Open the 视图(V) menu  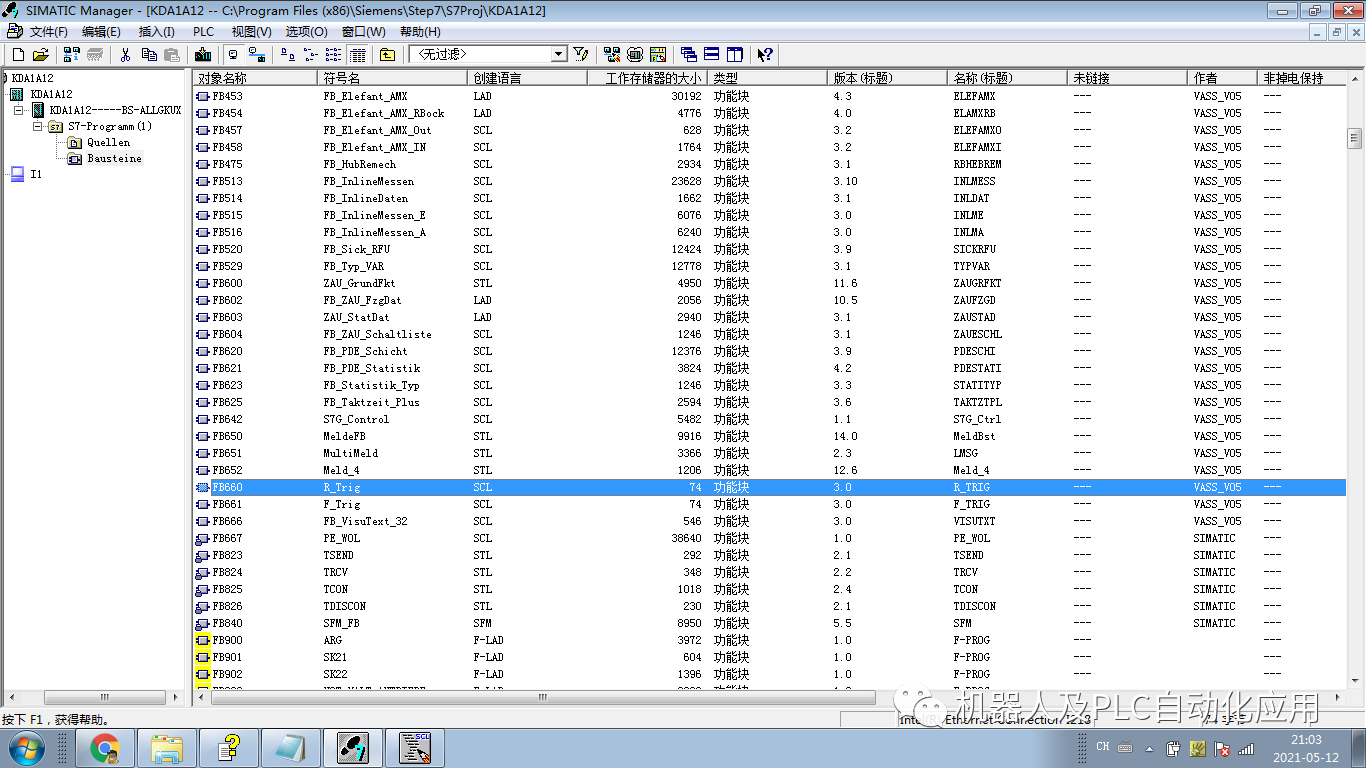(x=251, y=32)
